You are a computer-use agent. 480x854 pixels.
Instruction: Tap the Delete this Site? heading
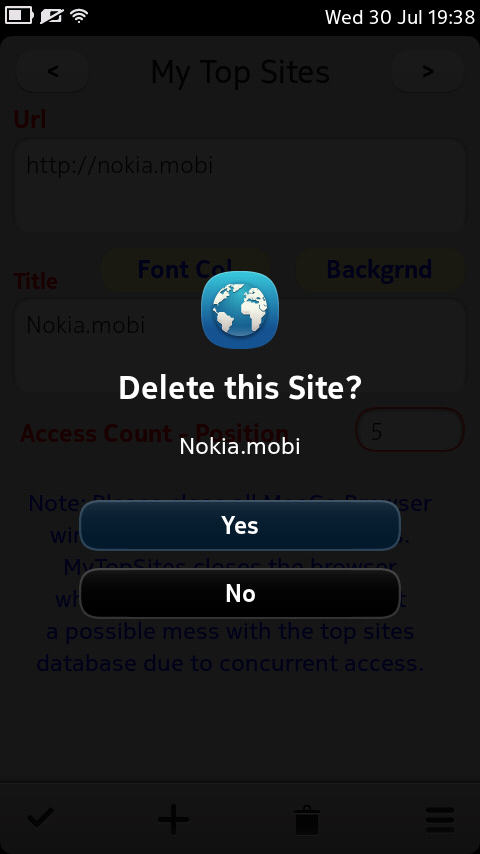tap(240, 388)
